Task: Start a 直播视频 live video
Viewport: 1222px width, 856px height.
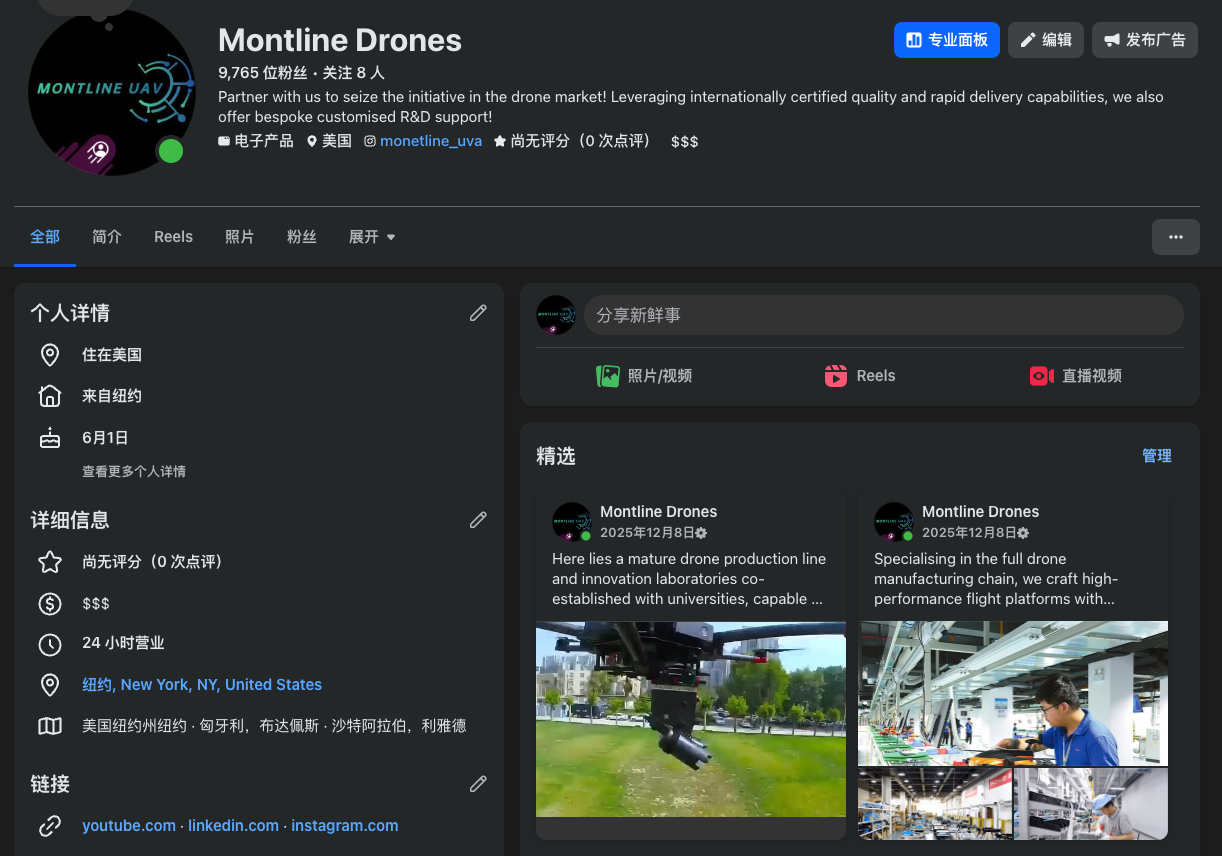Action: pyautogui.click(x=1076, y=376)
